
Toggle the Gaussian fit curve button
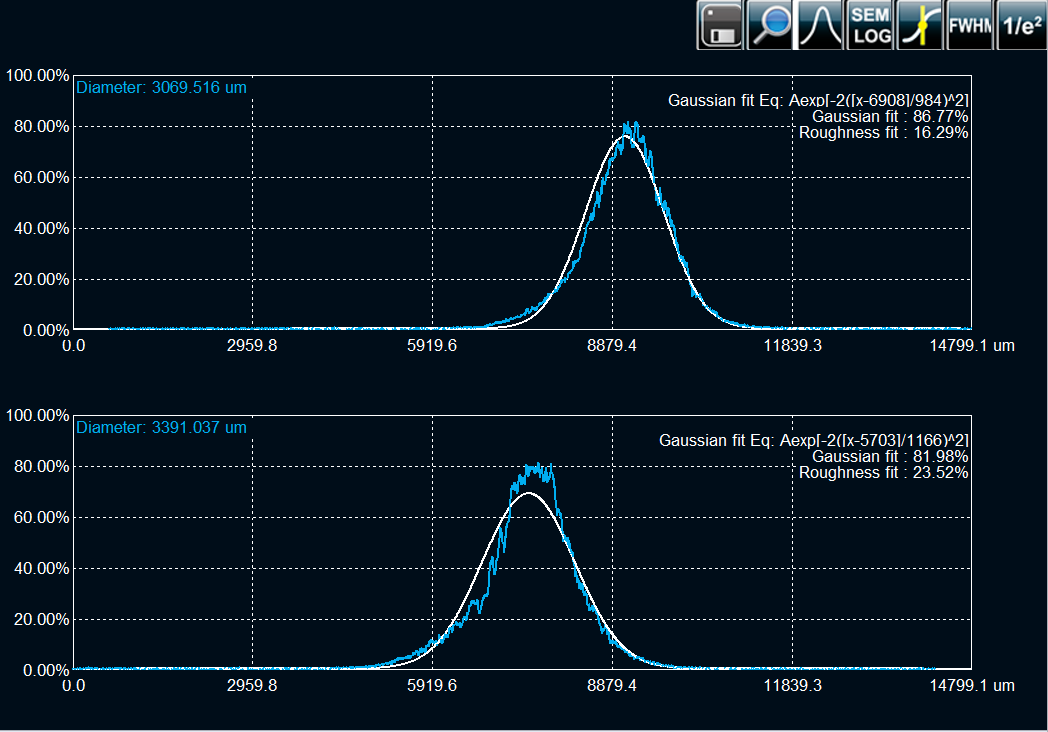pyautogui.click(x=819, y=26)
